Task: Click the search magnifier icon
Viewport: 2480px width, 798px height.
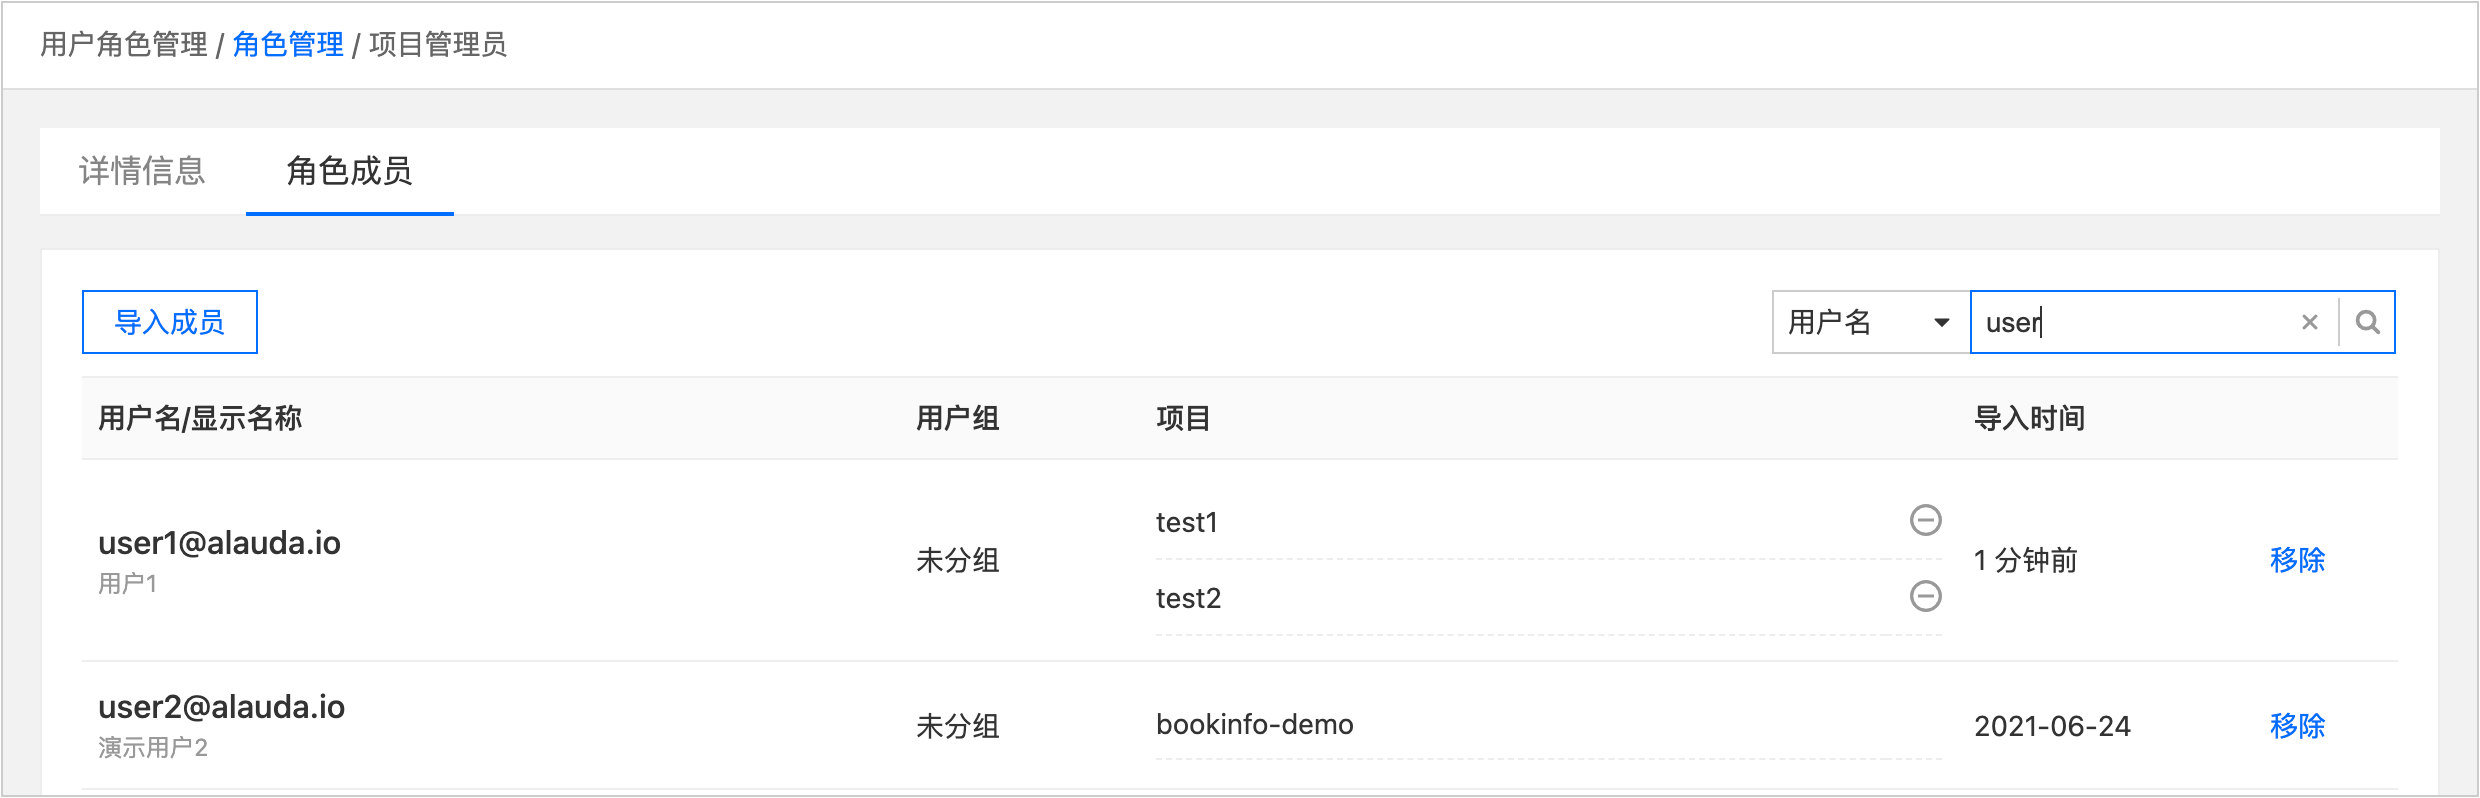Action: point(2367,322)
